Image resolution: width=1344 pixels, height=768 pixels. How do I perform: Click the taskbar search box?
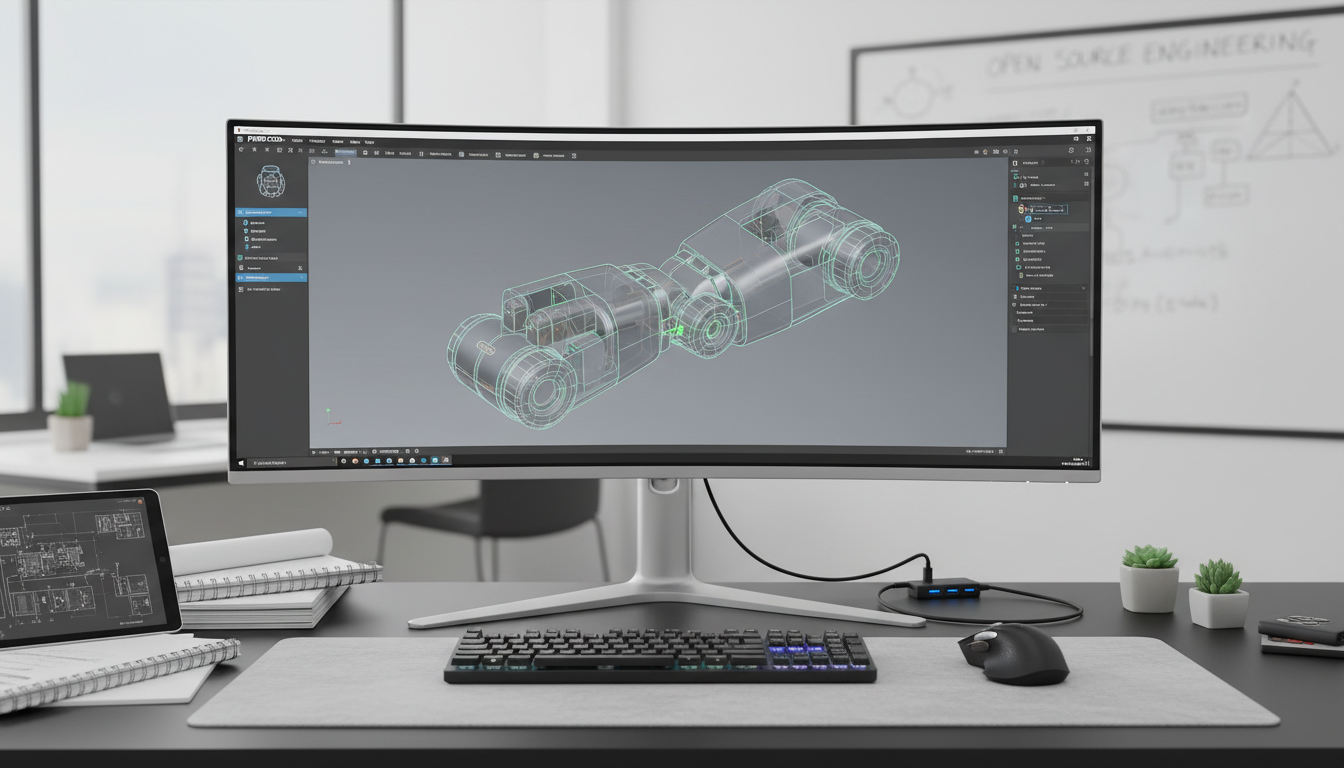[x=292, y=463]
